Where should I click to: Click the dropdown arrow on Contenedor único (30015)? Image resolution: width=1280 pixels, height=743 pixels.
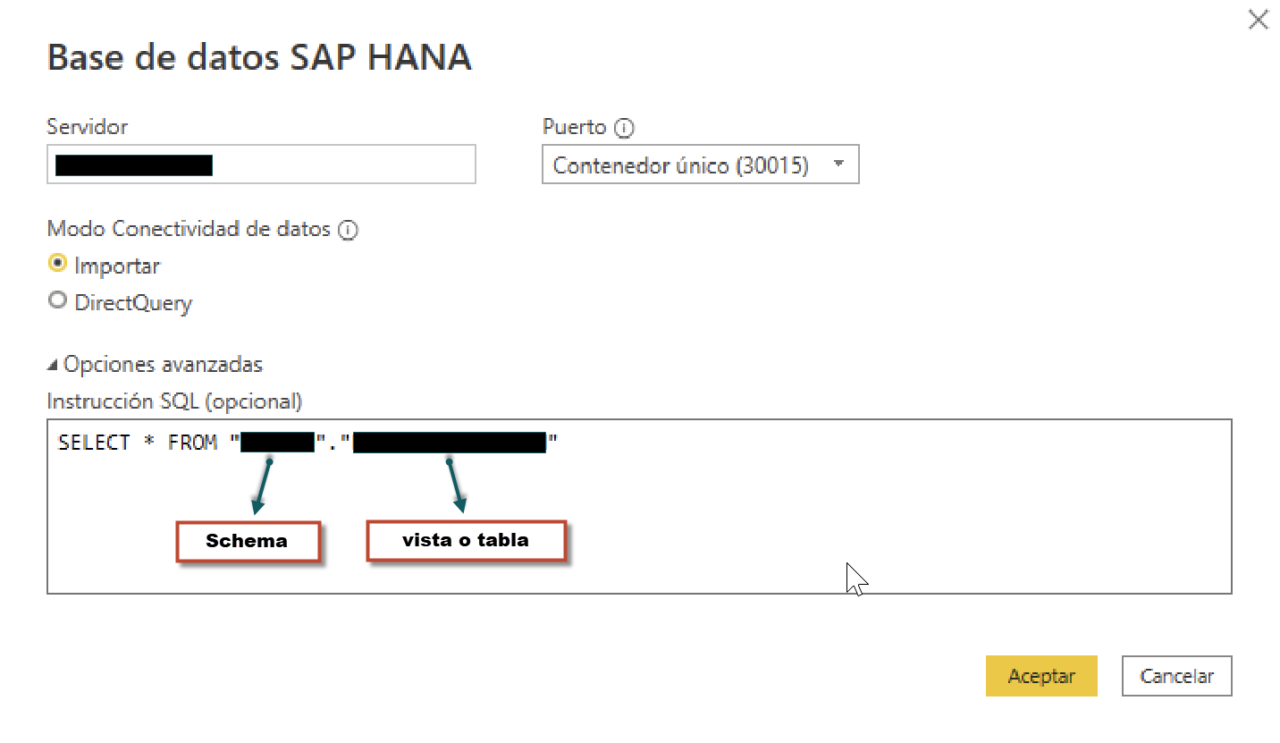pyautogui.click(x=840, y=164)
